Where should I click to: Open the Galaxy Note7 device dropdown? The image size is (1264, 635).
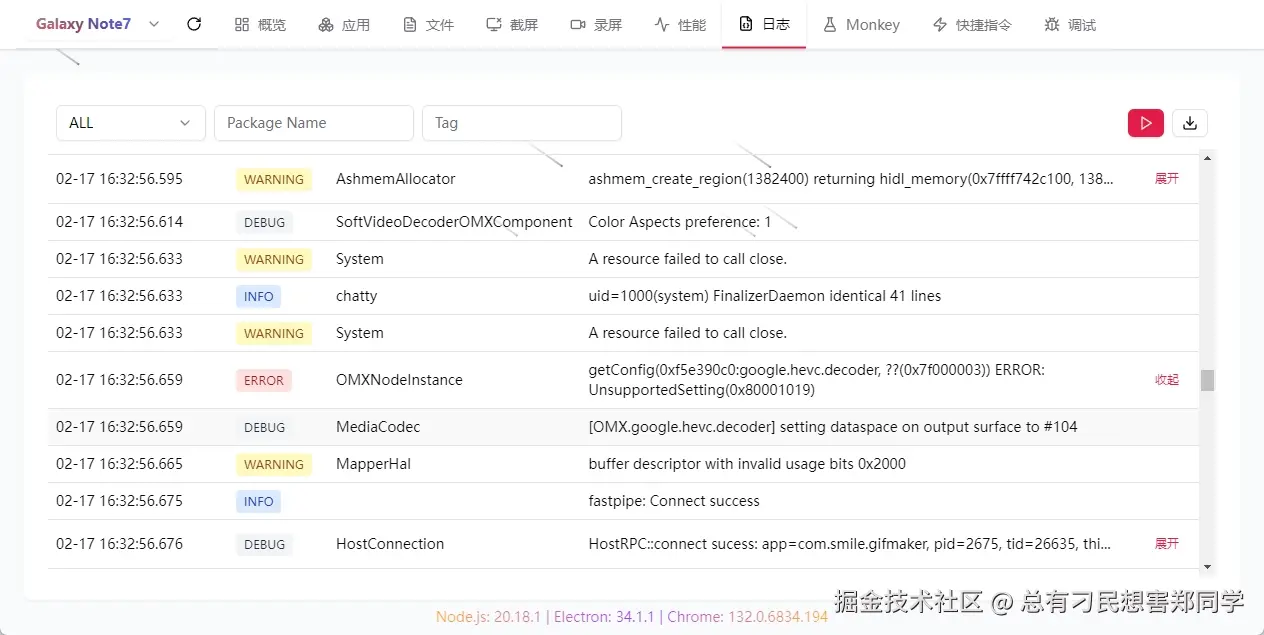[x=96, y=24]
